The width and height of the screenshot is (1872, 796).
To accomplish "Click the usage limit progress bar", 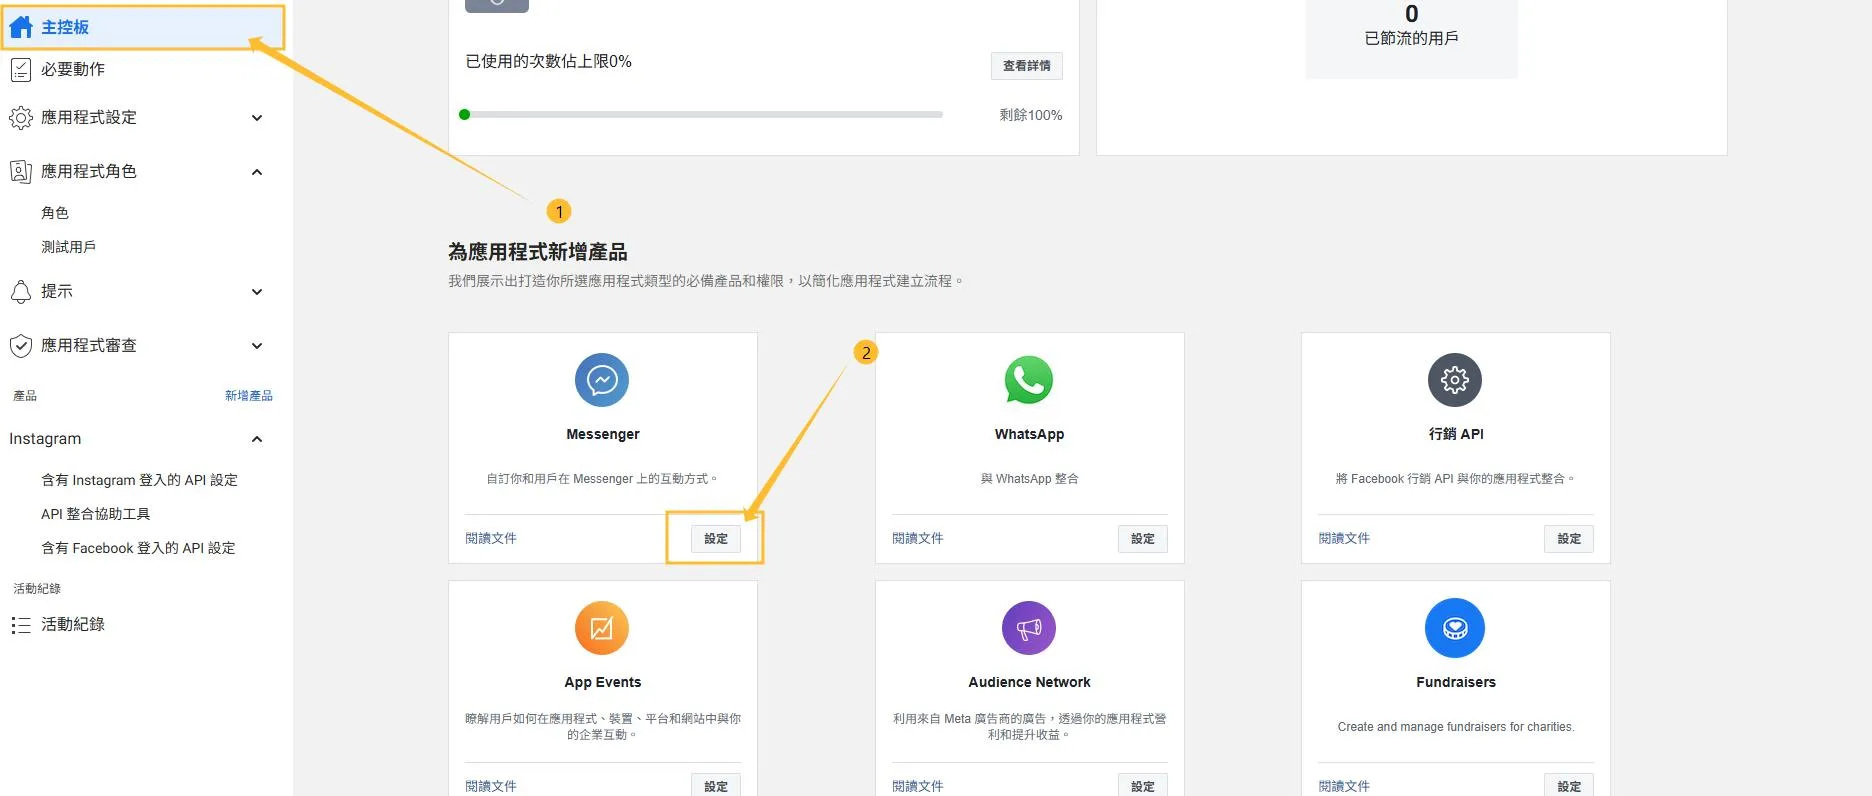I will click(x=701, y=115).
